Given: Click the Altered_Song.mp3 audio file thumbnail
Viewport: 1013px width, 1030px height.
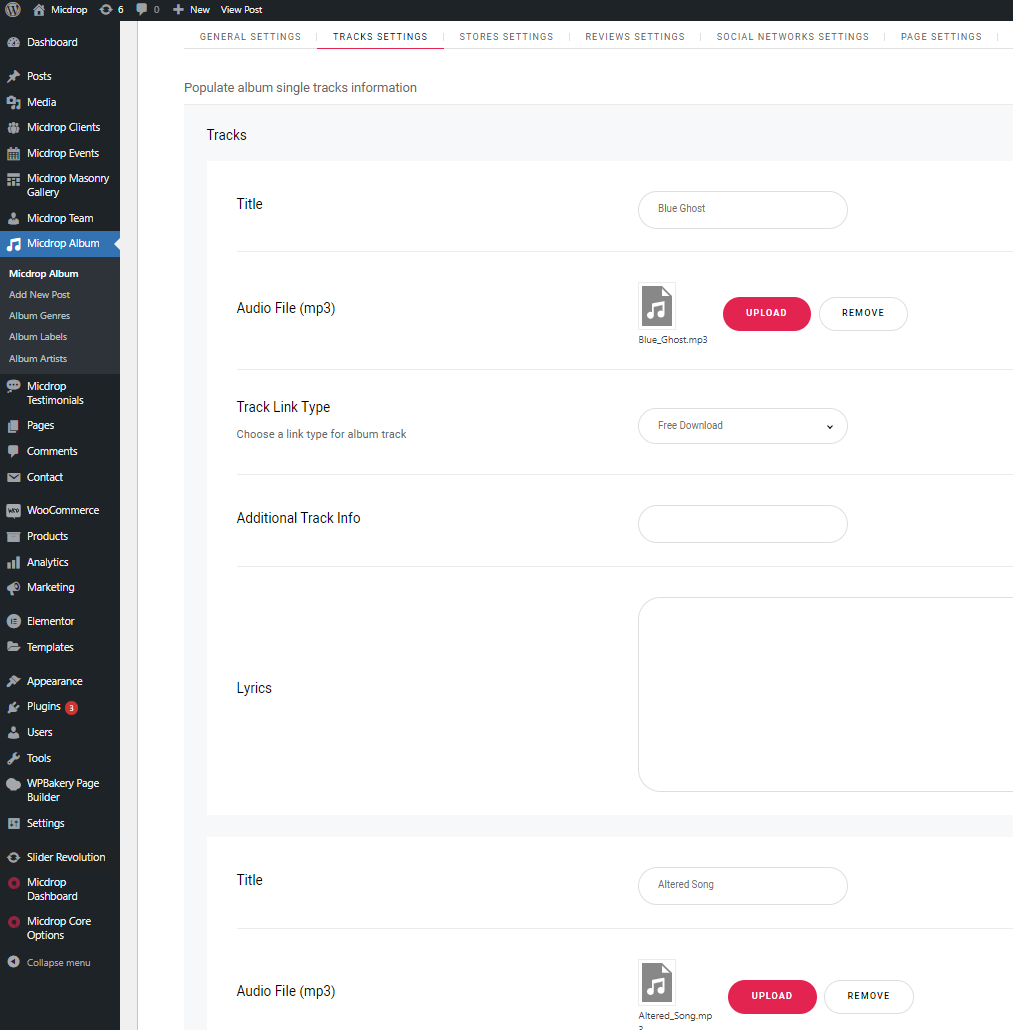Looking at the screenshot, I should click(x=657, y=982).
